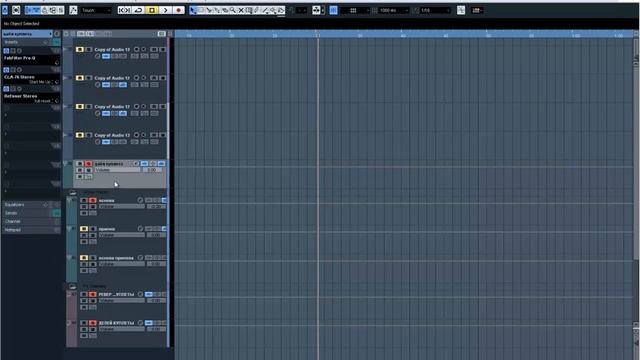Click the основа track volume field
This screenshot has width=640, height=360.
point(122,207)
